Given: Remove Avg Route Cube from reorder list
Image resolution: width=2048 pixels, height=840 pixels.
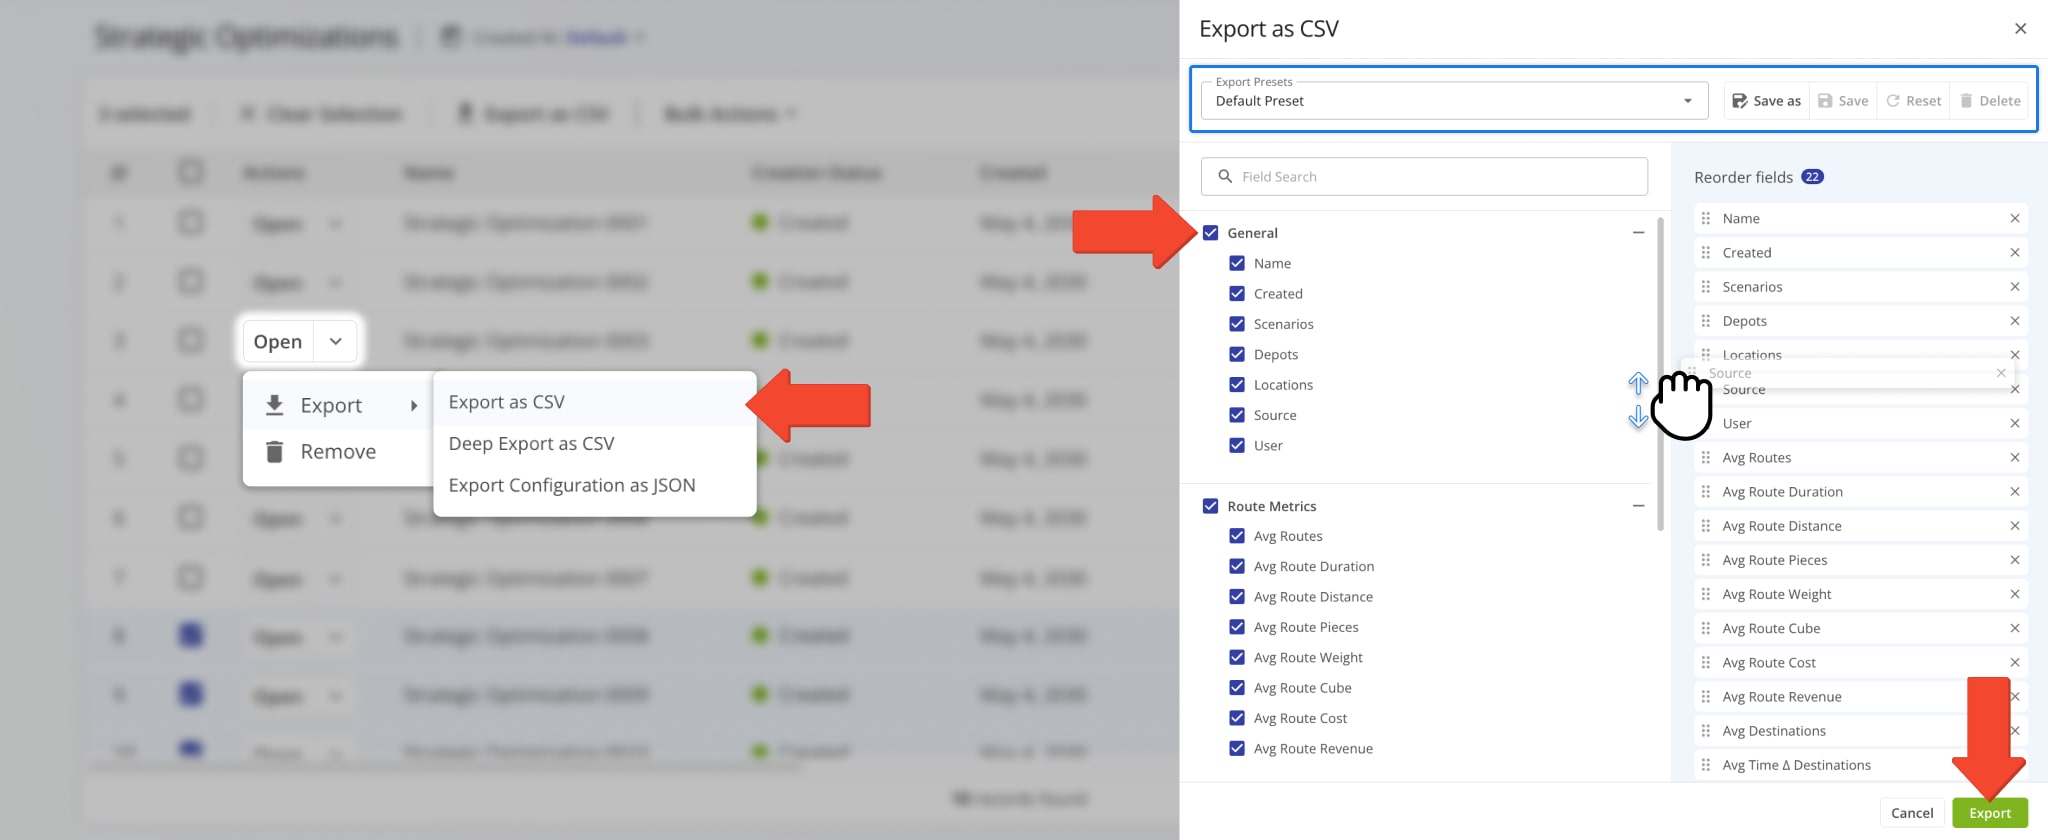Looking at the screenshot, I should [x=2014, y=628].
